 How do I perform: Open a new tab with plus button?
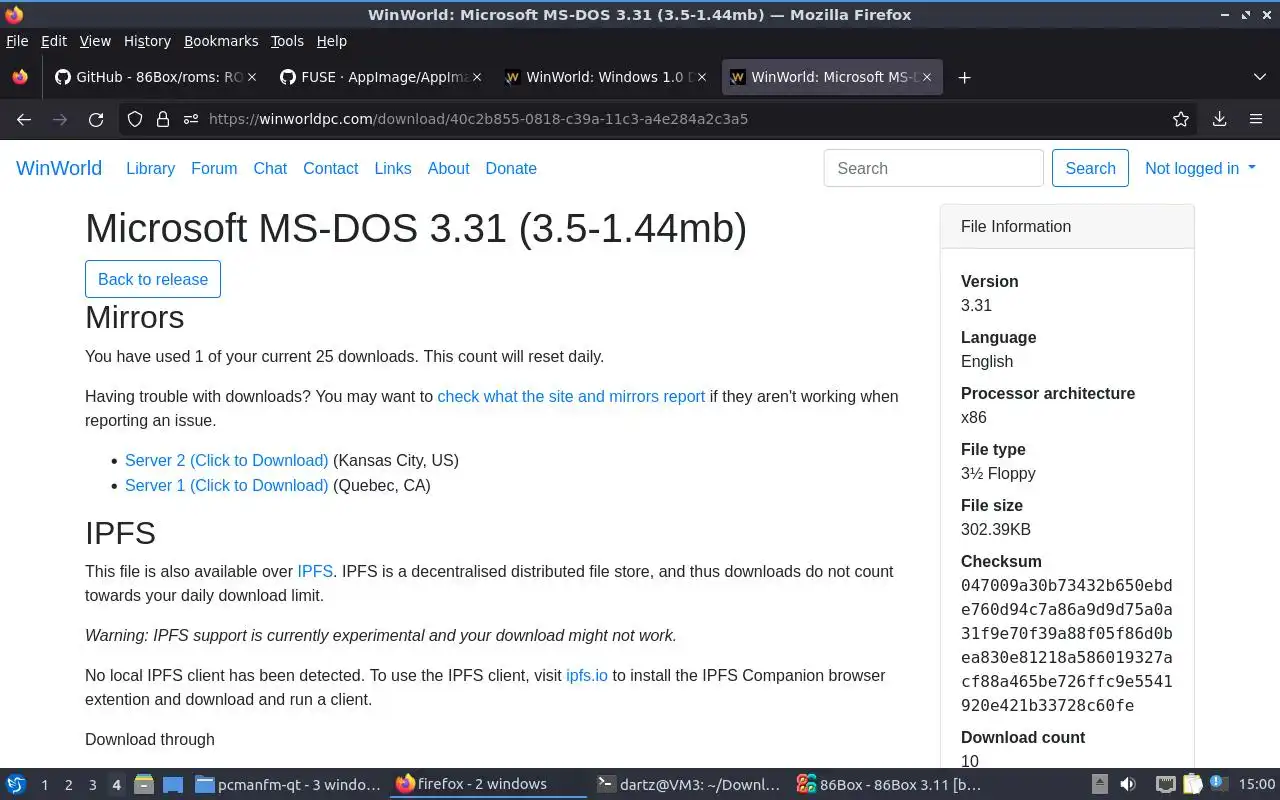[964, 77]
